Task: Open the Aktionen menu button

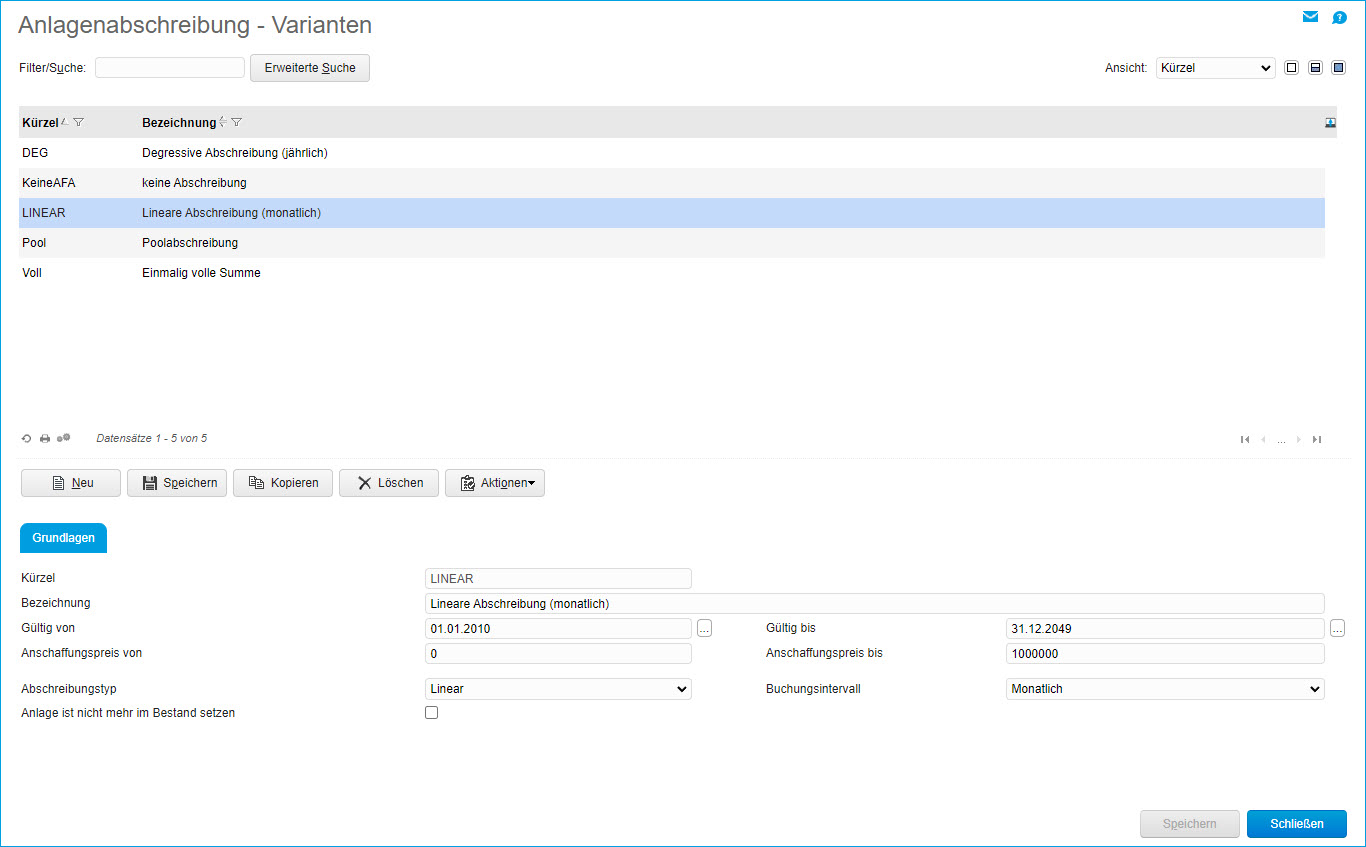Action: [495, 483]
